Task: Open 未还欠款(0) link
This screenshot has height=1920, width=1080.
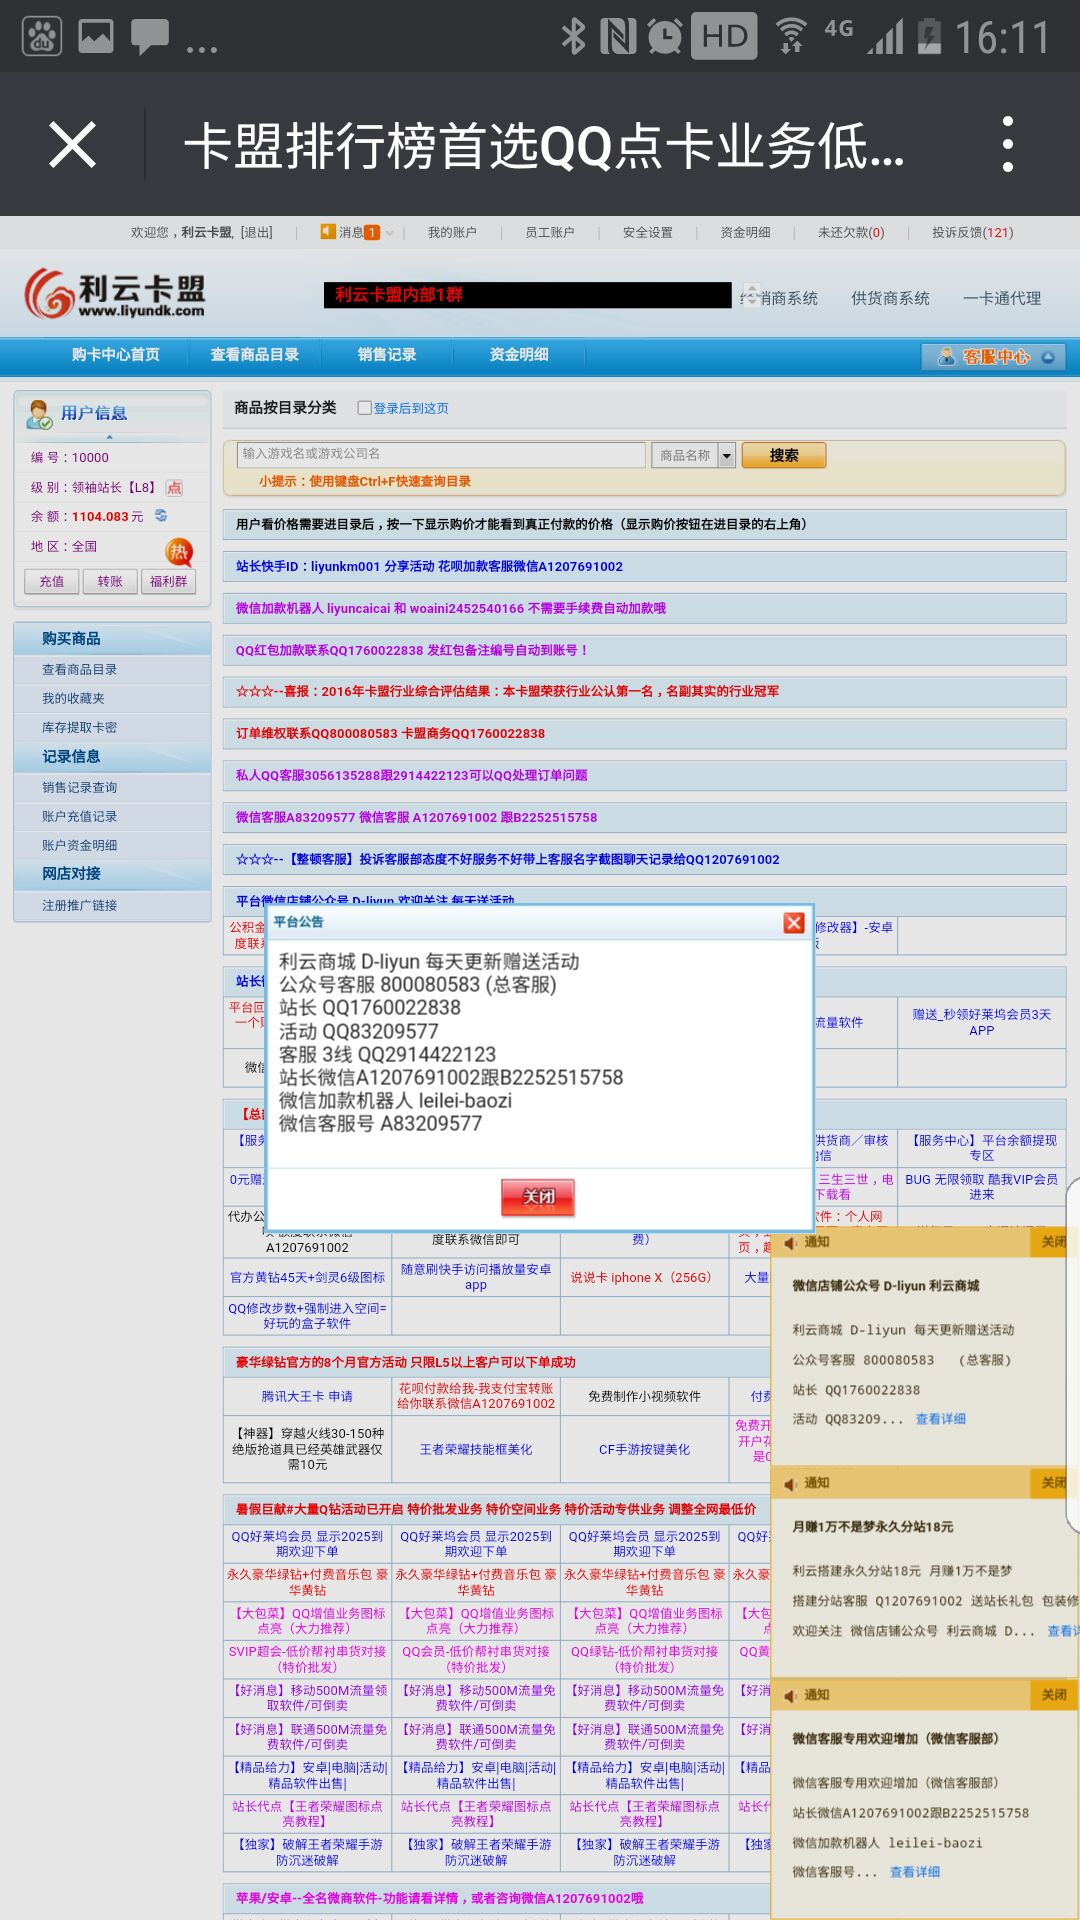Action: pos(851,232)
